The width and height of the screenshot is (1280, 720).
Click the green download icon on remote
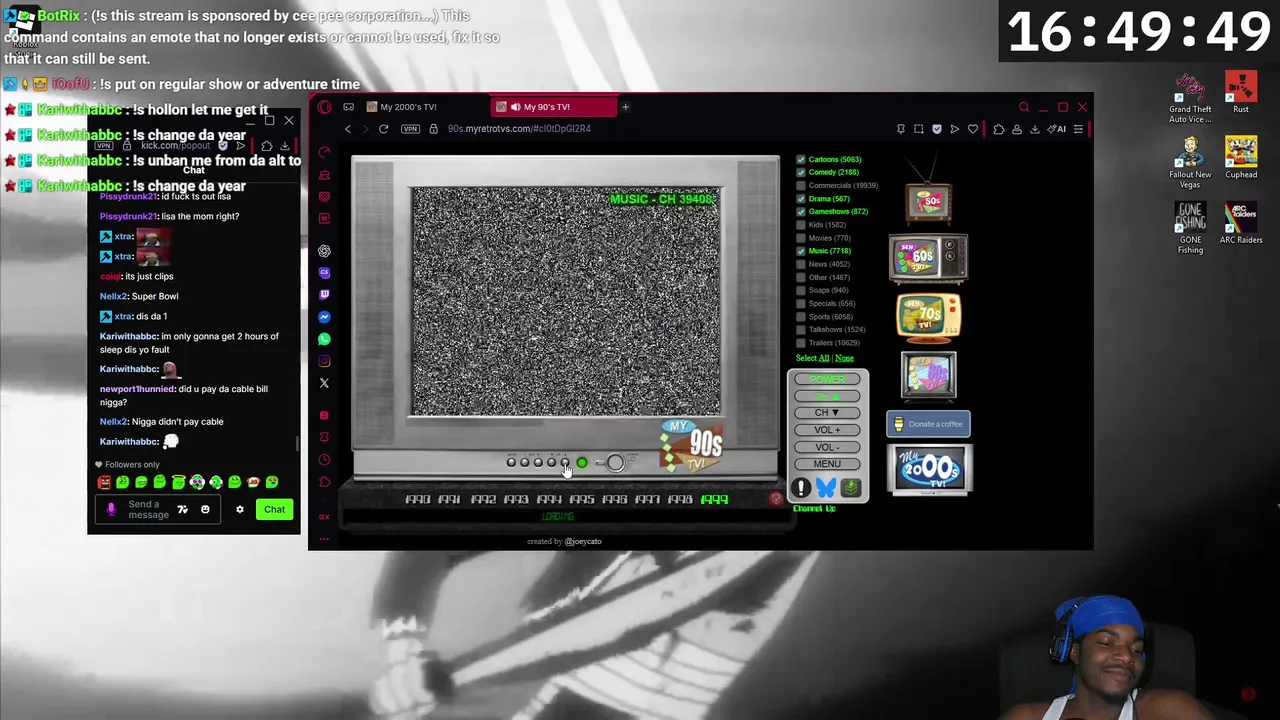(x=851, y=488)
